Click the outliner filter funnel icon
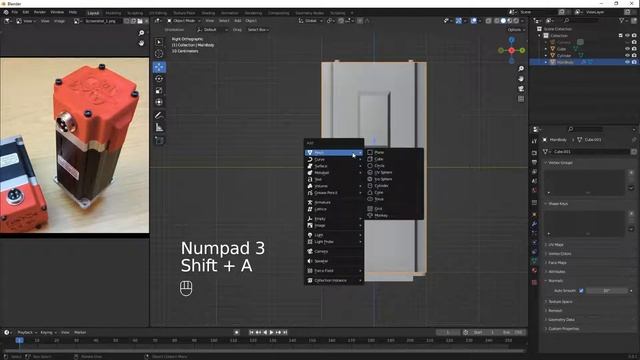 click(622, 20)
